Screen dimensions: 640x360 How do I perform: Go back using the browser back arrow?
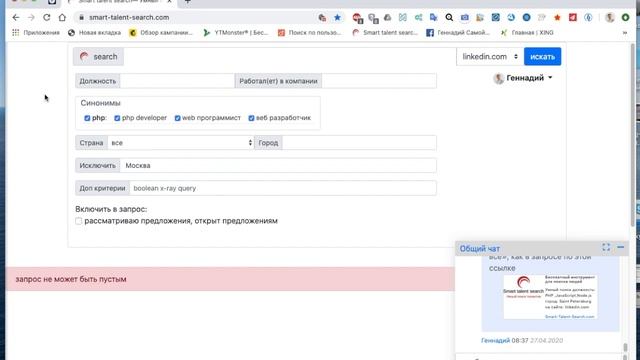click(x=16, y=18)
